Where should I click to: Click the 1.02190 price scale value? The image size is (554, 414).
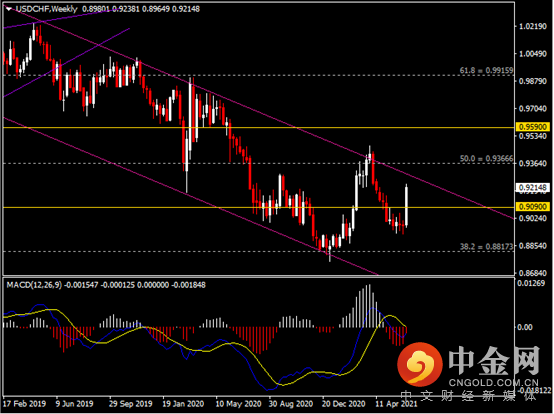[x=532, y=26]
